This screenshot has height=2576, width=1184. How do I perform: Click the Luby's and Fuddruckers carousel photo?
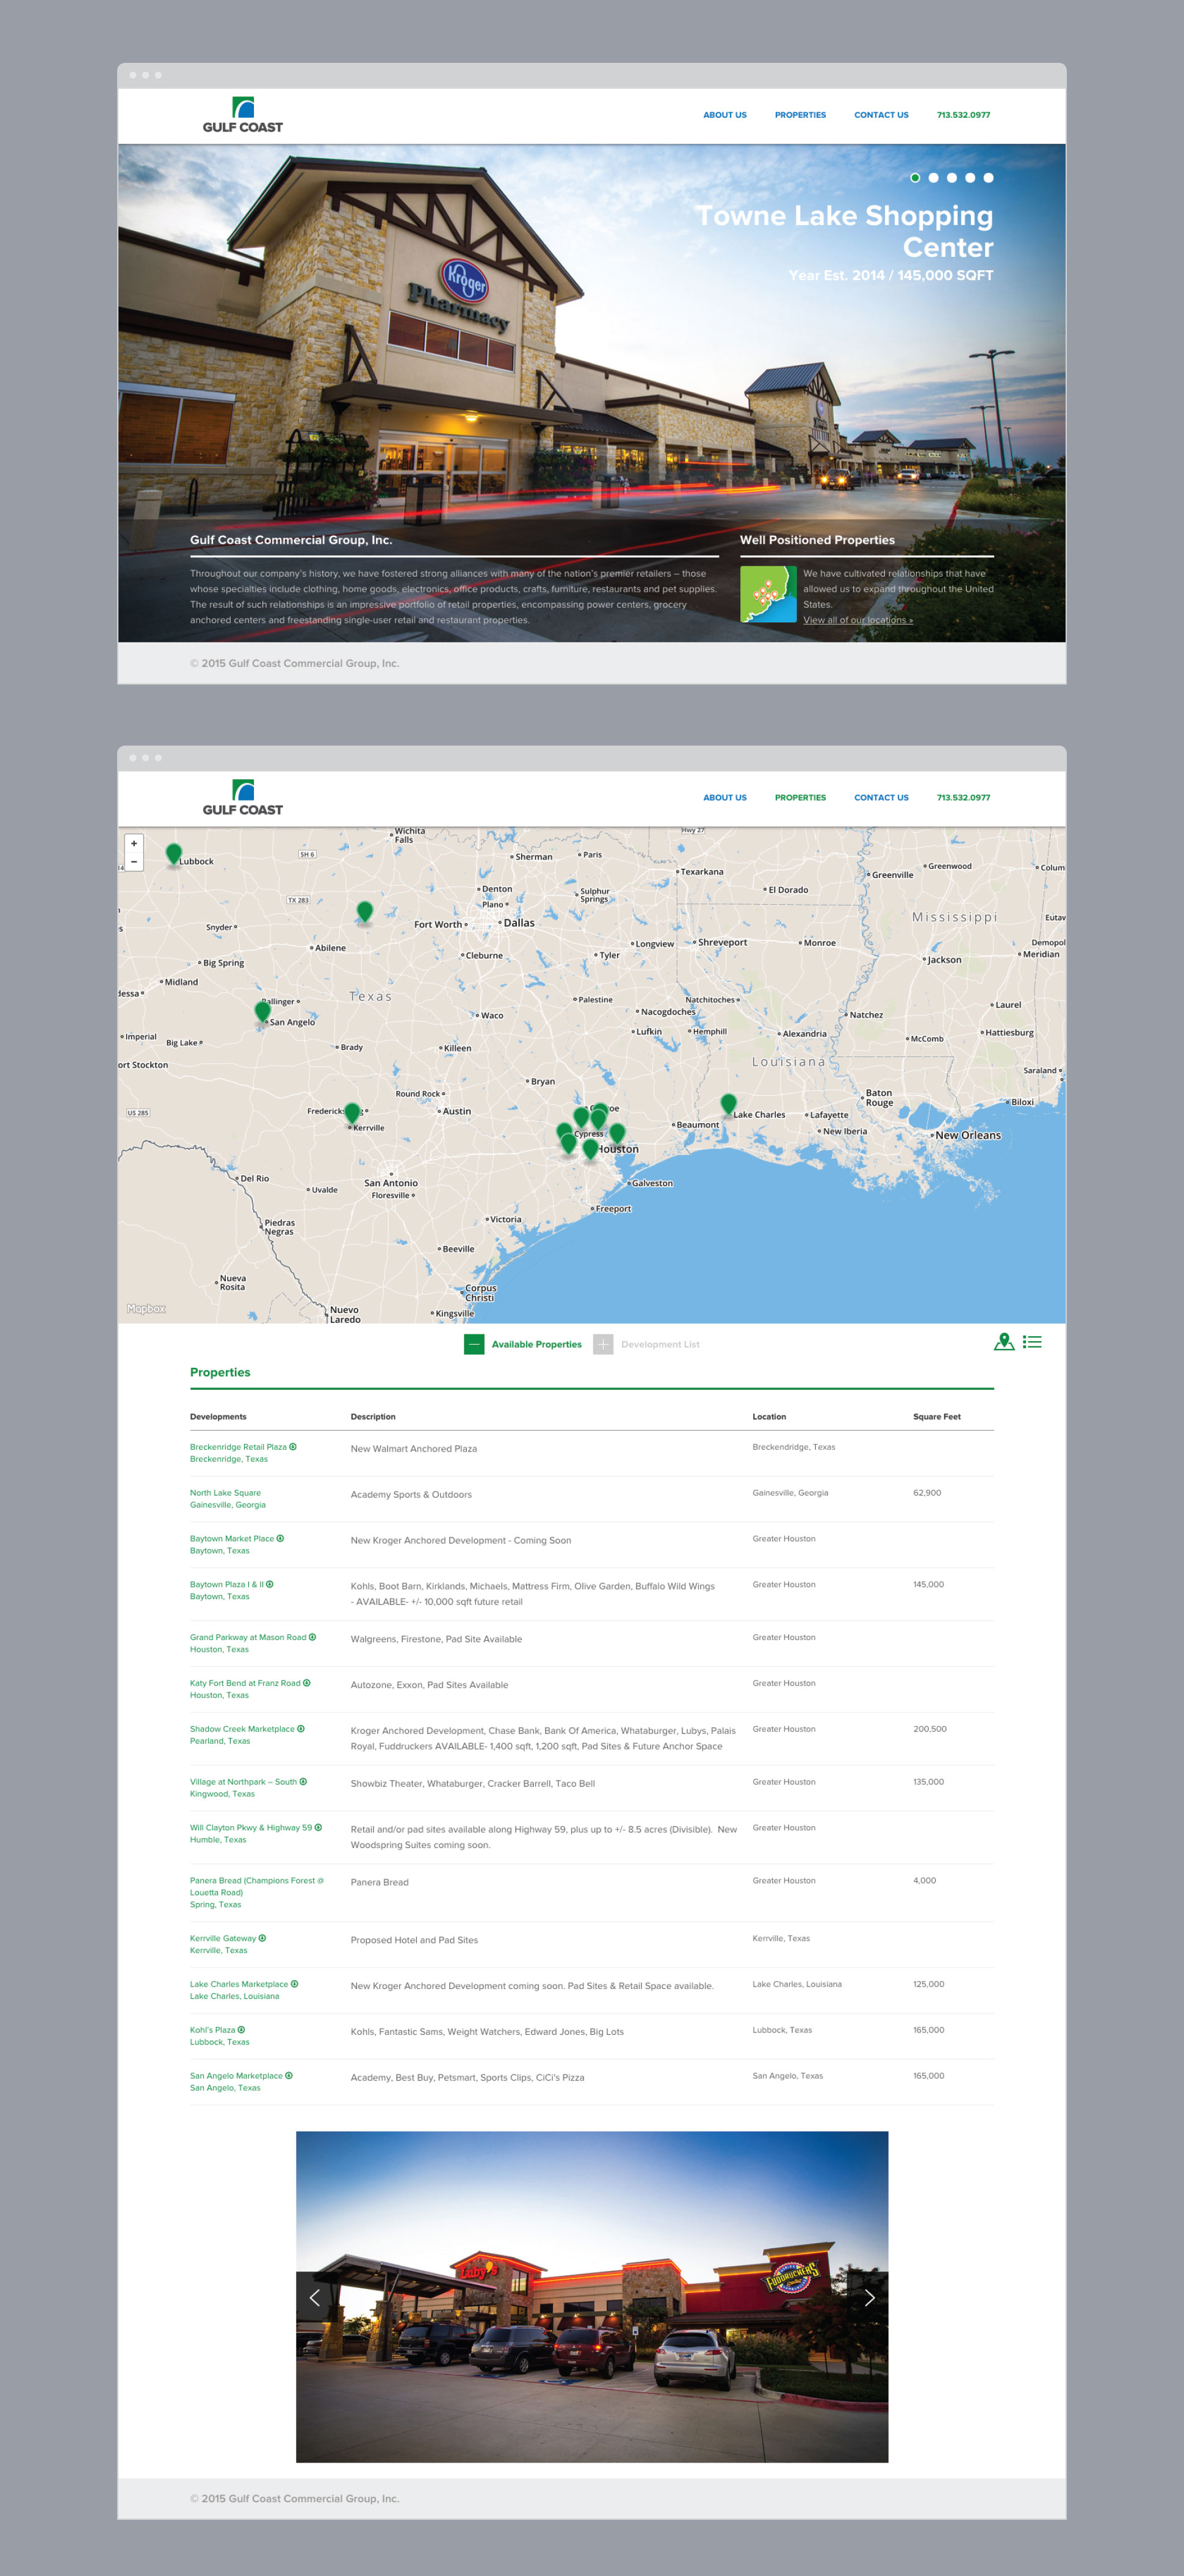pos(592,2297)
